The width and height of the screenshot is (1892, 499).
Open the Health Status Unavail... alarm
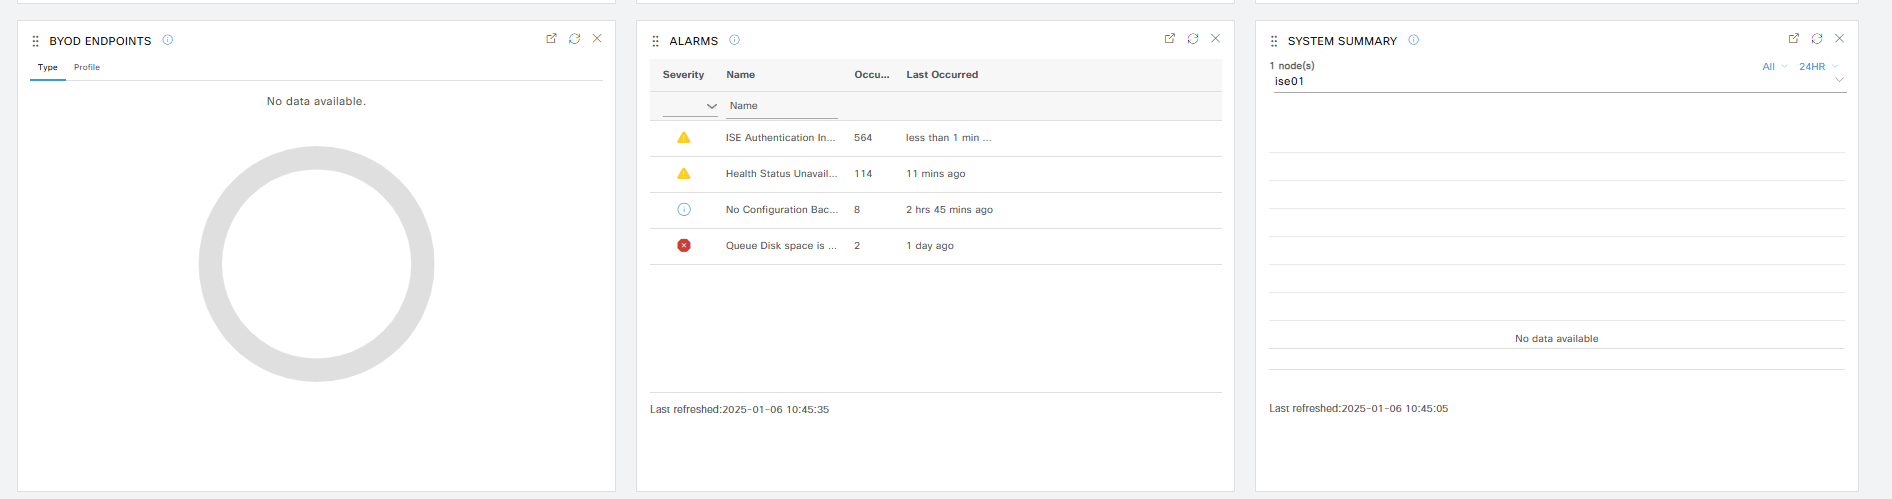tap(781, 174)
